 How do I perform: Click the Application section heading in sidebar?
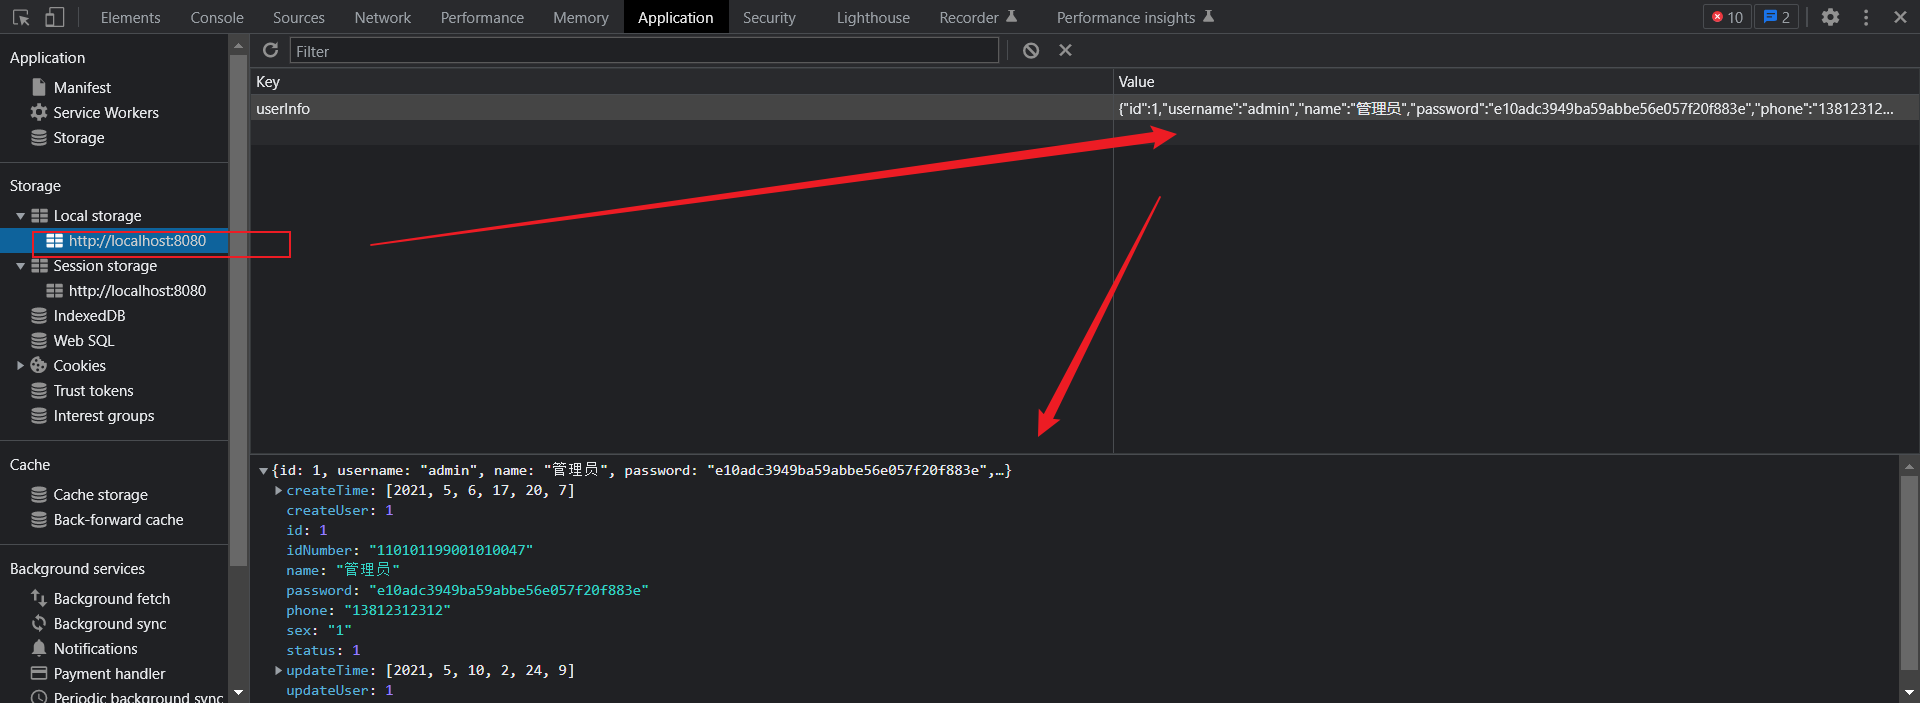point(47,57)
